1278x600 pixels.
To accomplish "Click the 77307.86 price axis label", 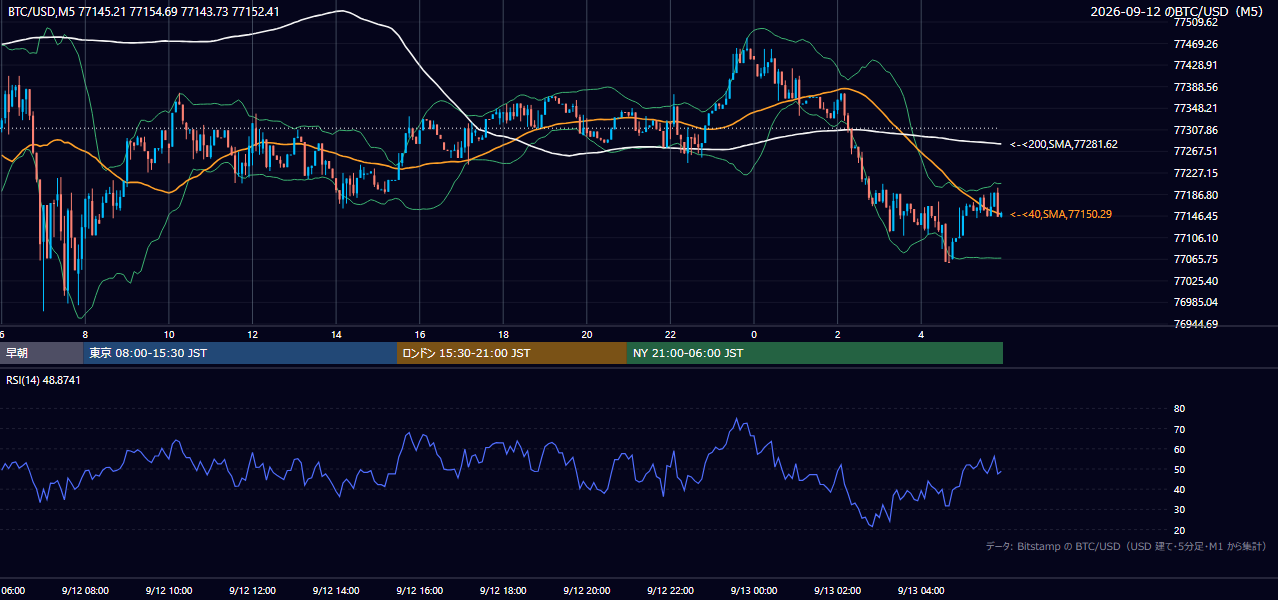I will pos(1196,130).
